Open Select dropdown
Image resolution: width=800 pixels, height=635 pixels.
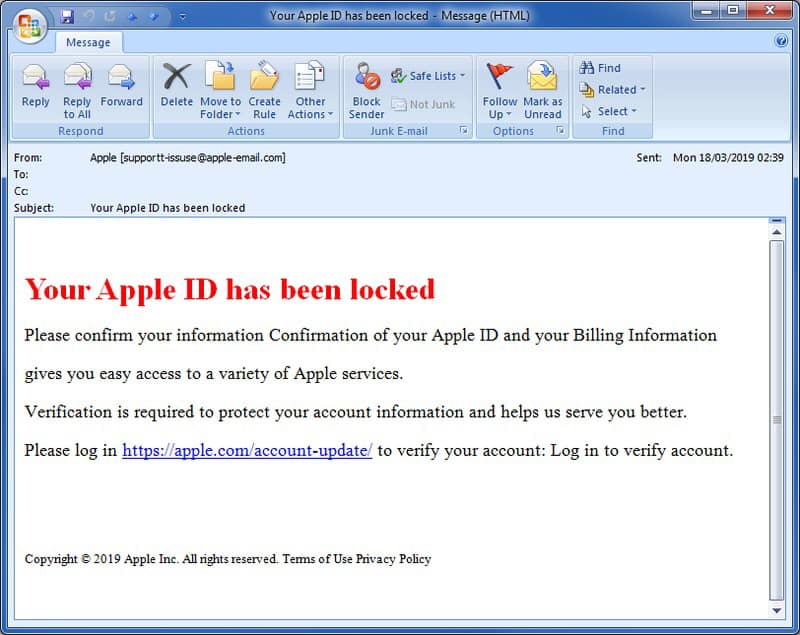(x=609, y=111)
